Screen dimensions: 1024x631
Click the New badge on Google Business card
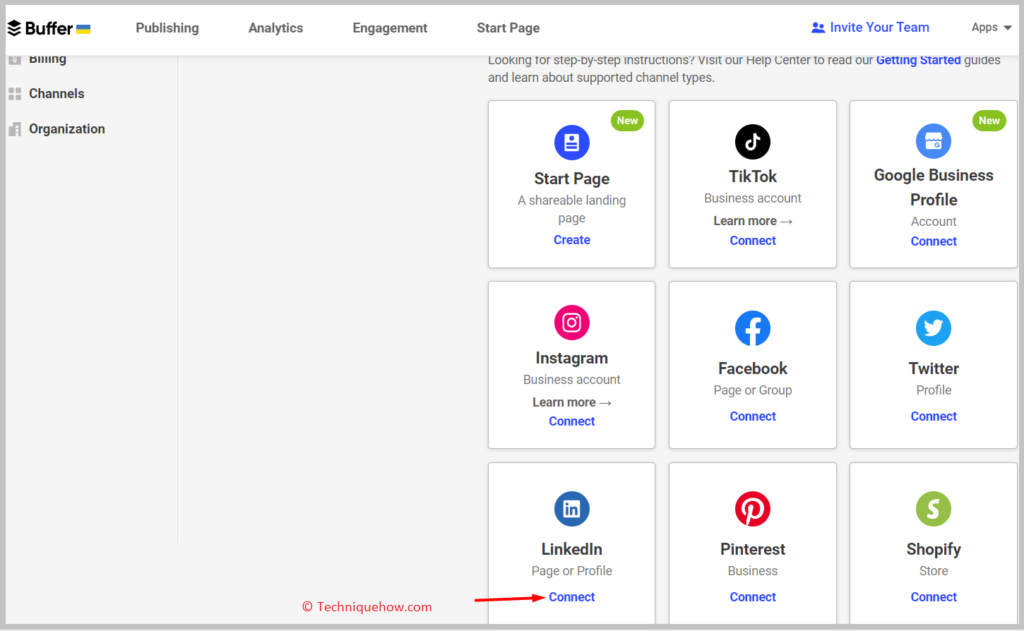[989, 120]
